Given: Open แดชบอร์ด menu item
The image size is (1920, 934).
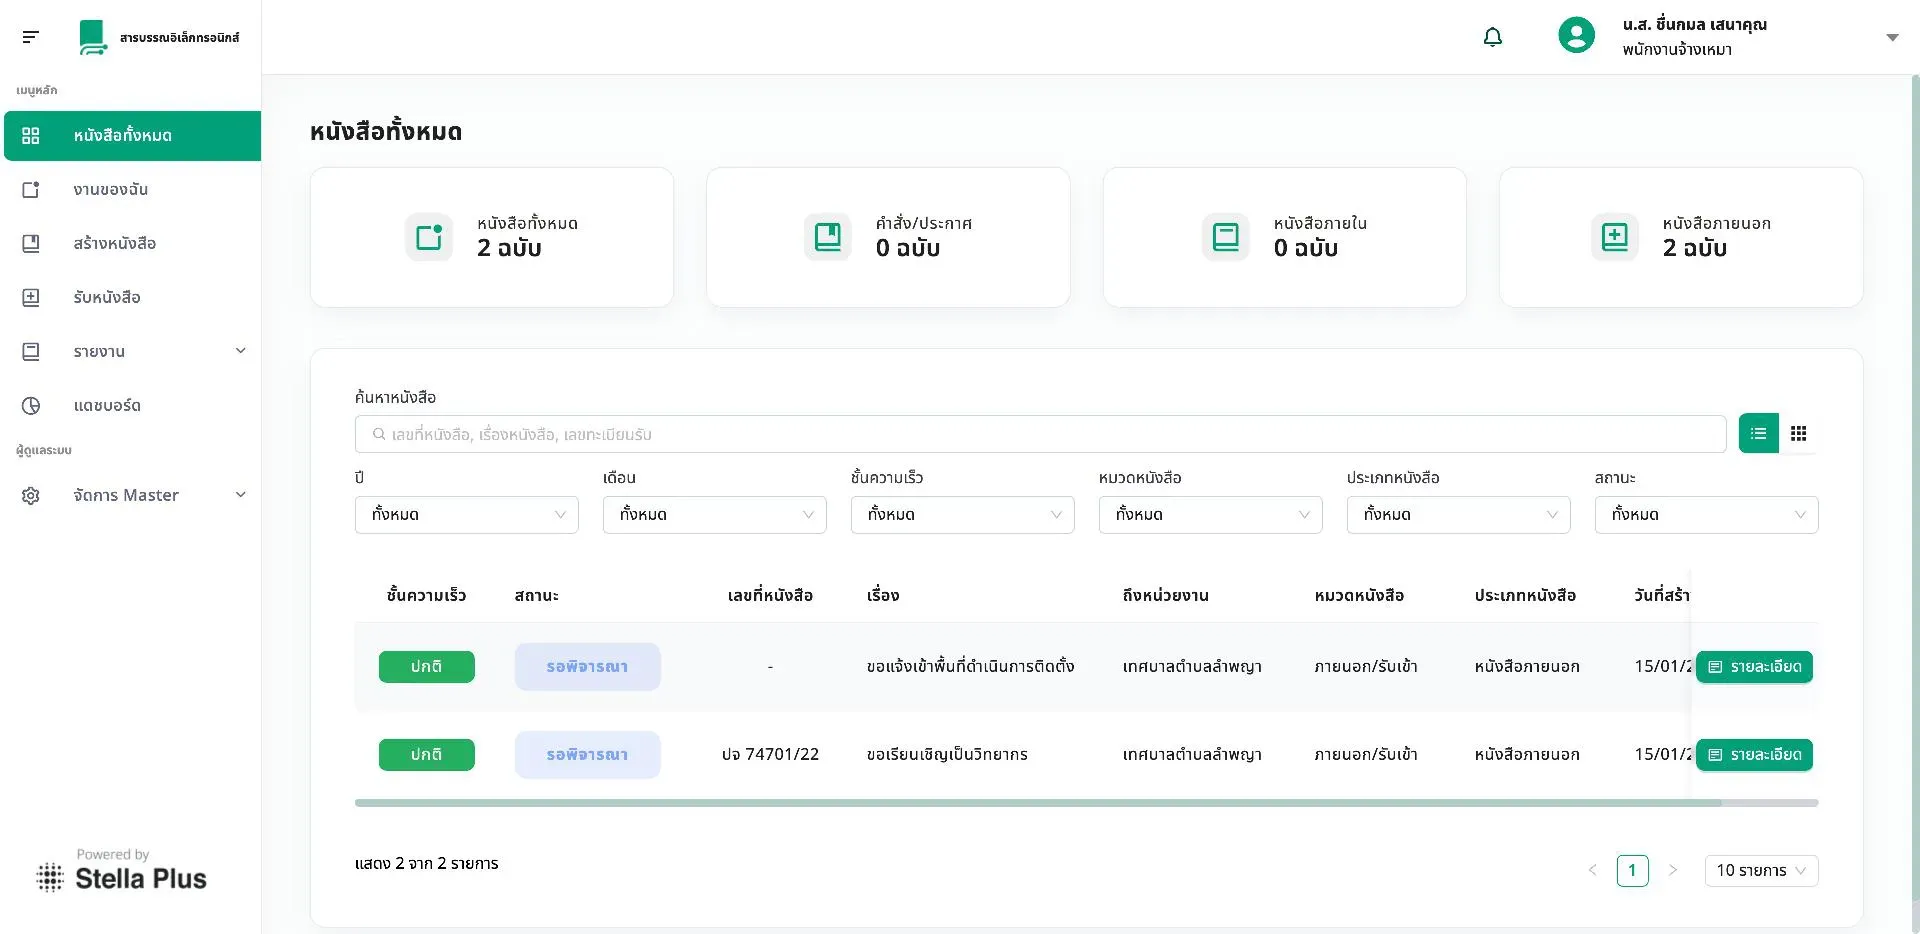Looking at the screenshot, I should [x=132, y=406].
